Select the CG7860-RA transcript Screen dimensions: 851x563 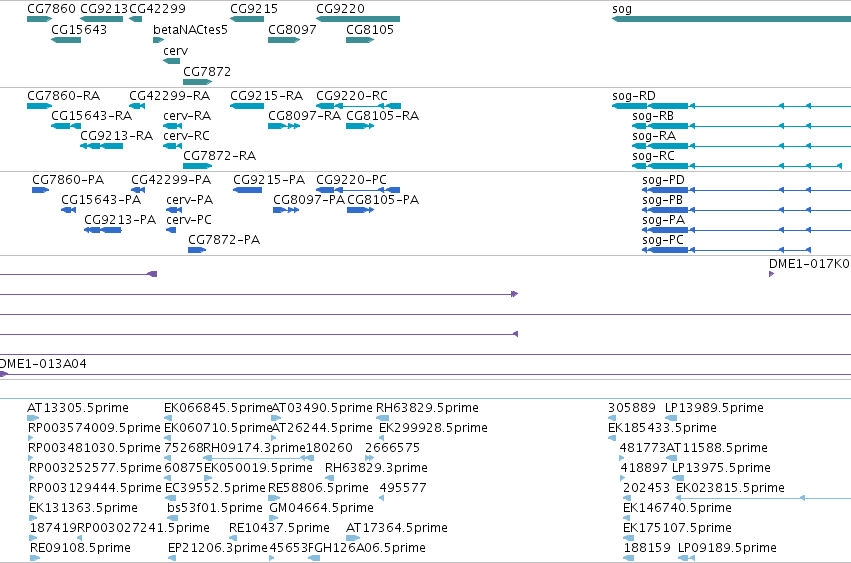coord(63,96)
